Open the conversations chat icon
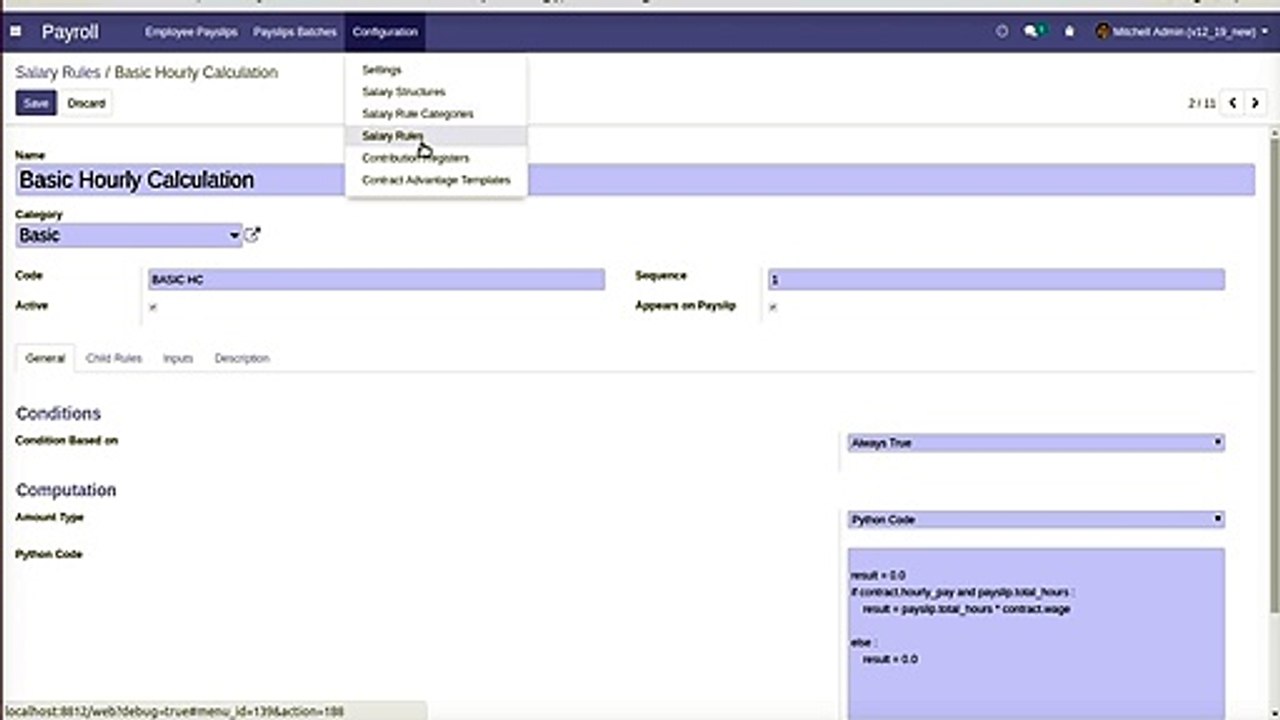 tap(1032, 32)
